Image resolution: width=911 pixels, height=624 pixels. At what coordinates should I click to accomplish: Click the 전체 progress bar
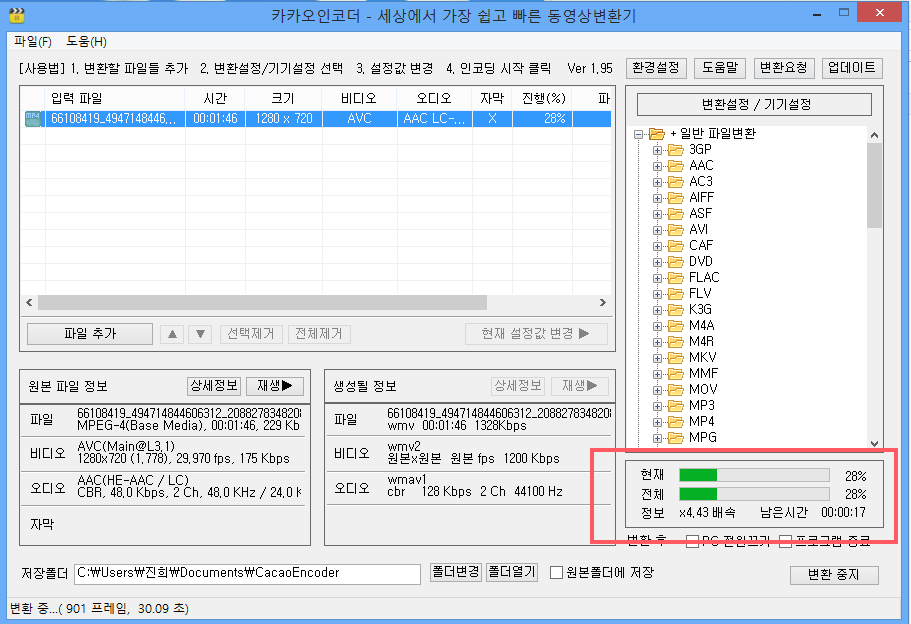click(754, 494)
